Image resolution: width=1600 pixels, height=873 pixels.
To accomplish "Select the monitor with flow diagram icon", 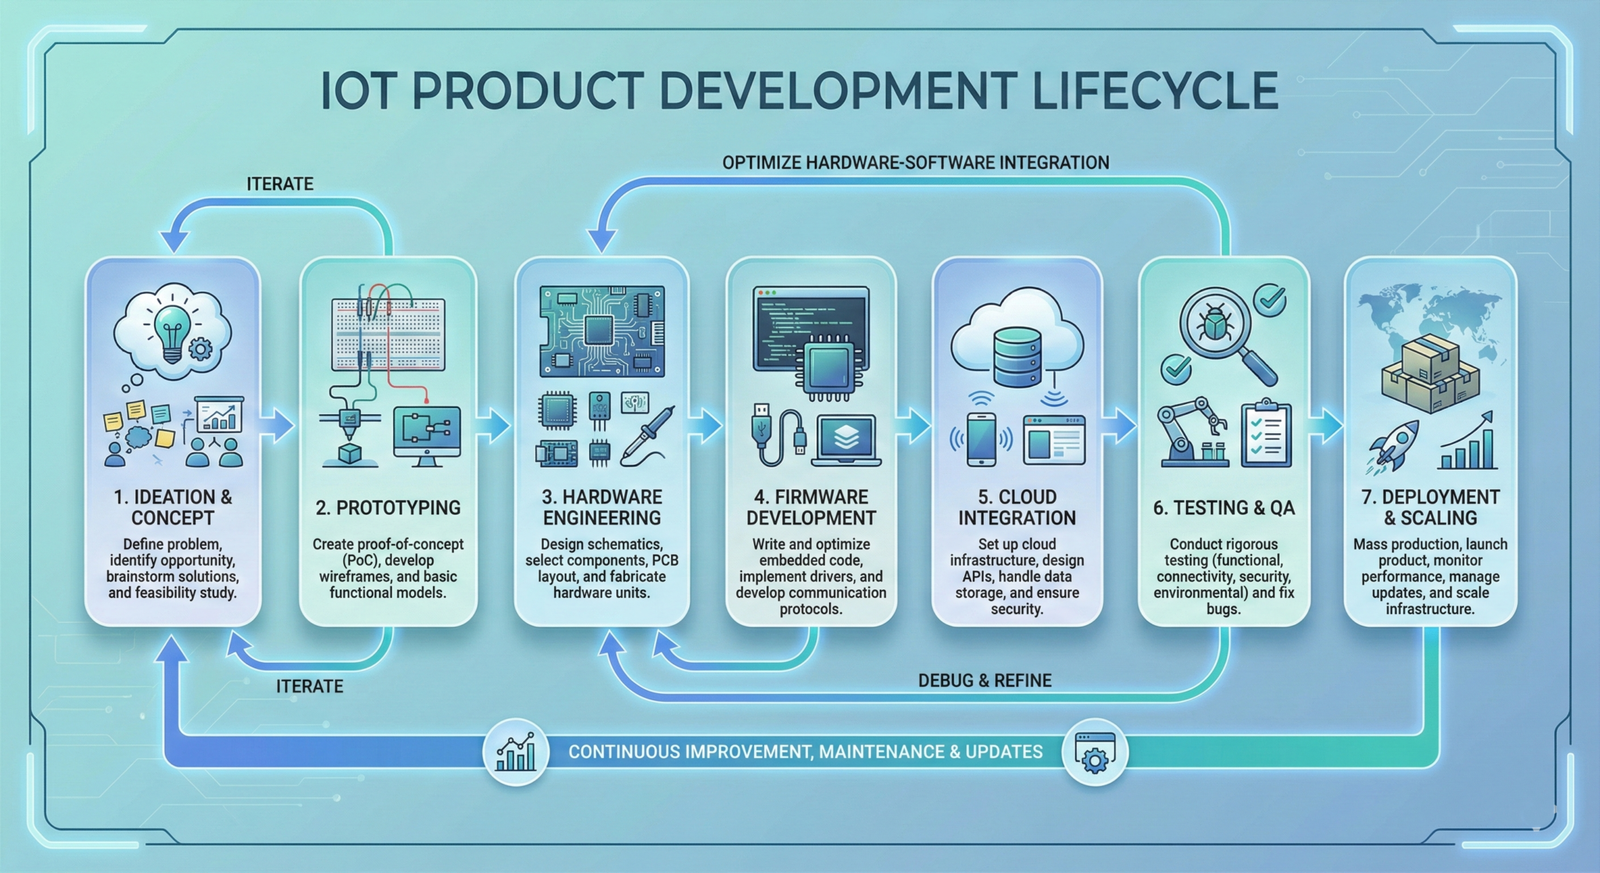I will pos(427,436).
